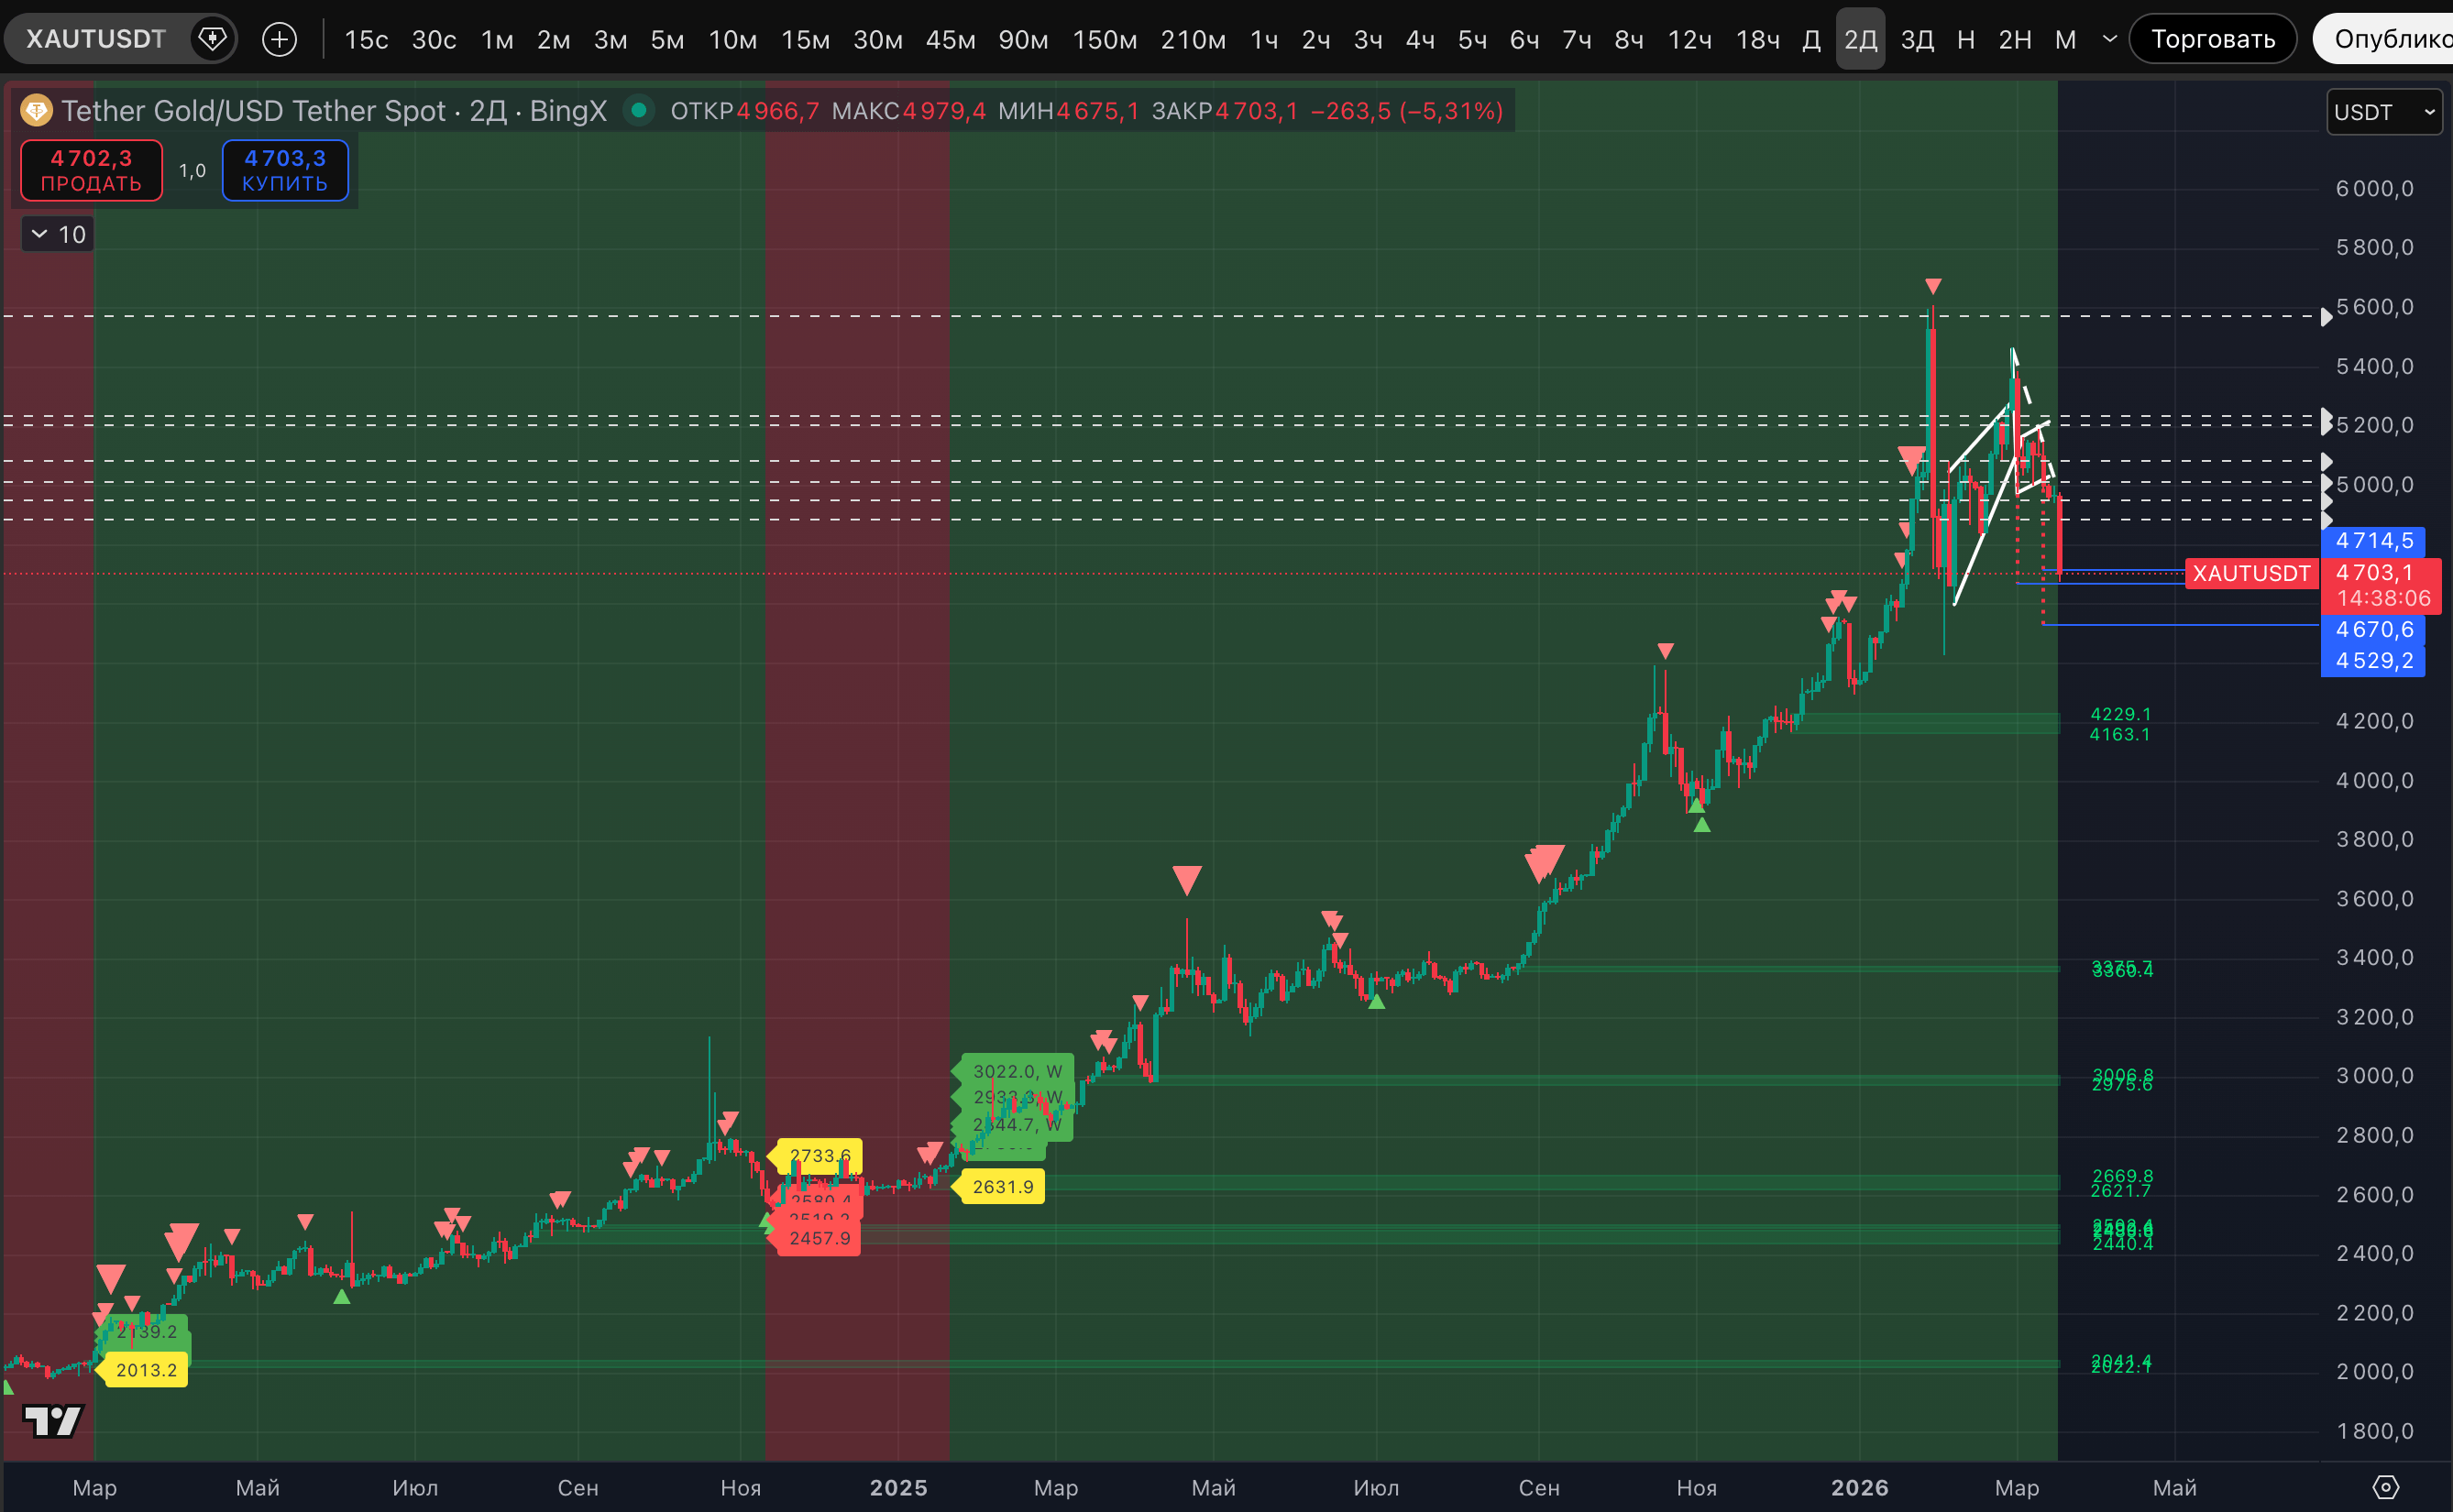Image resolution: width=2453 pixels, height=1512 pixels.
Task: Collapse the indicator legend showing 10
Action: coord(40,234)
